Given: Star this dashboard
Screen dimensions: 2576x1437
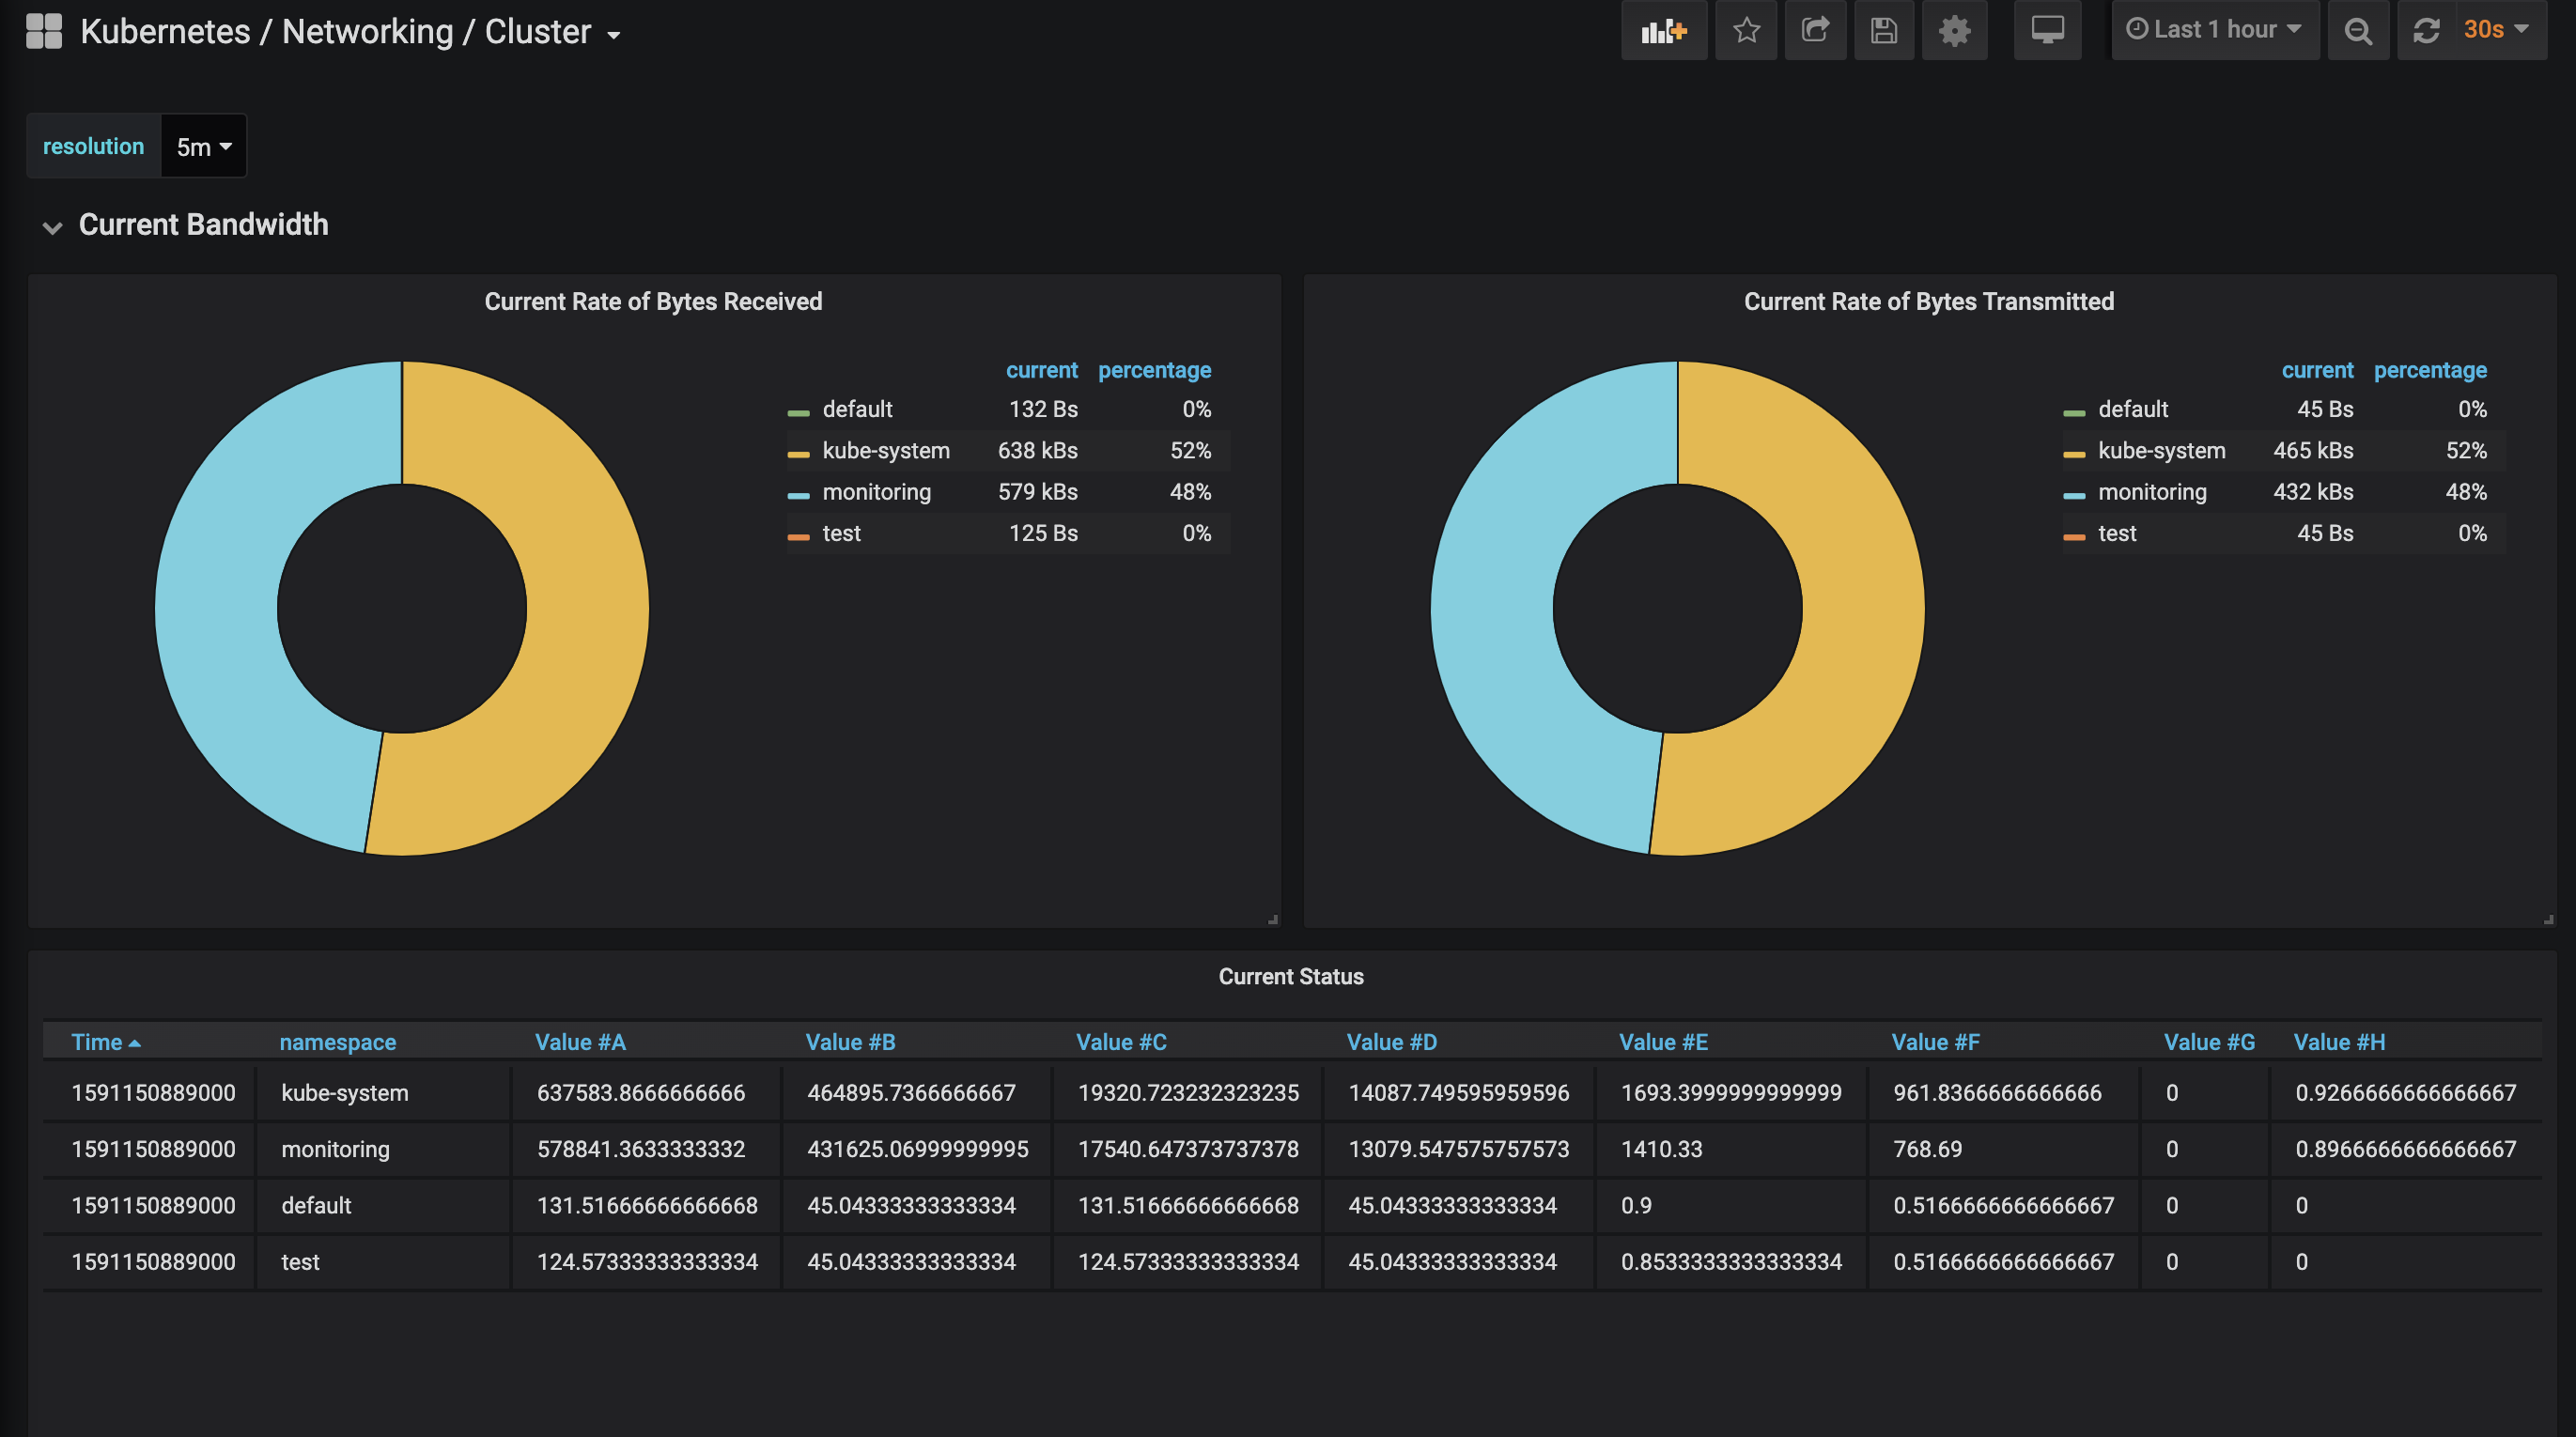Looking at the screenshot, I should tap(1746, 30).
